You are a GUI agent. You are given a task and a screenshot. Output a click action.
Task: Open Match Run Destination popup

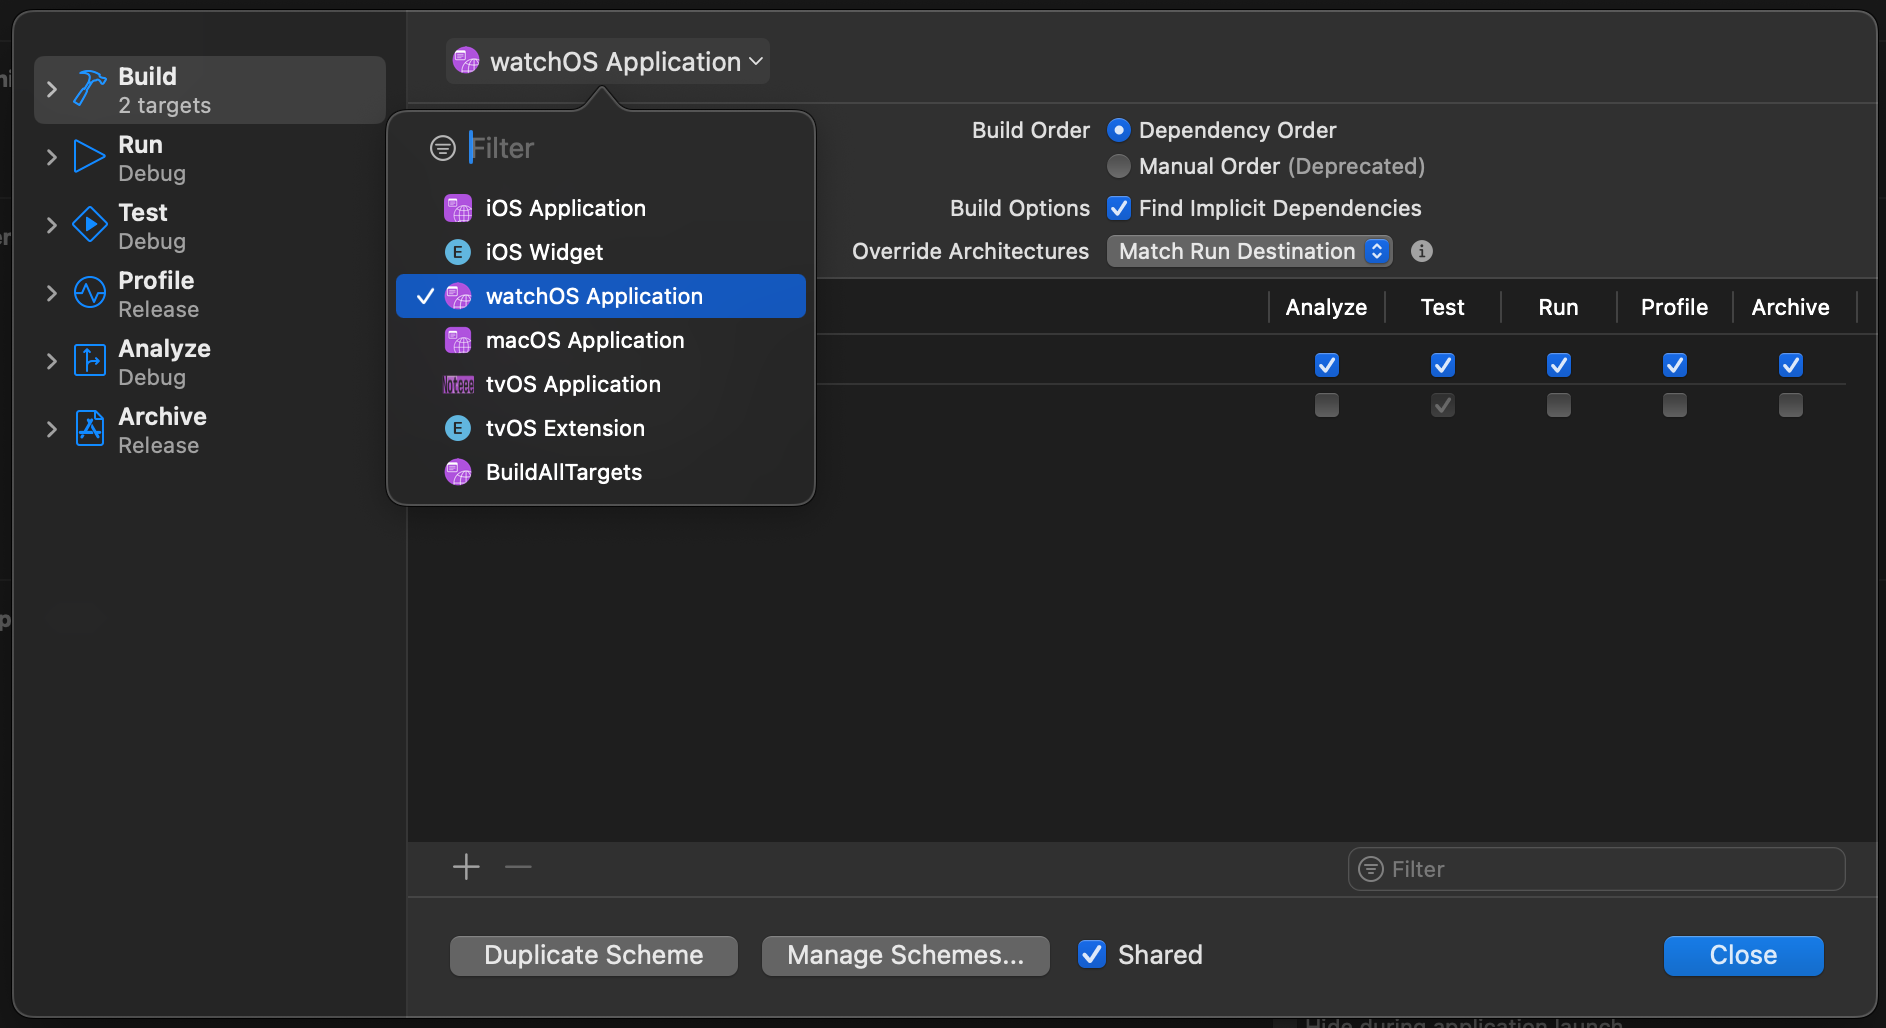[1249, 251]
